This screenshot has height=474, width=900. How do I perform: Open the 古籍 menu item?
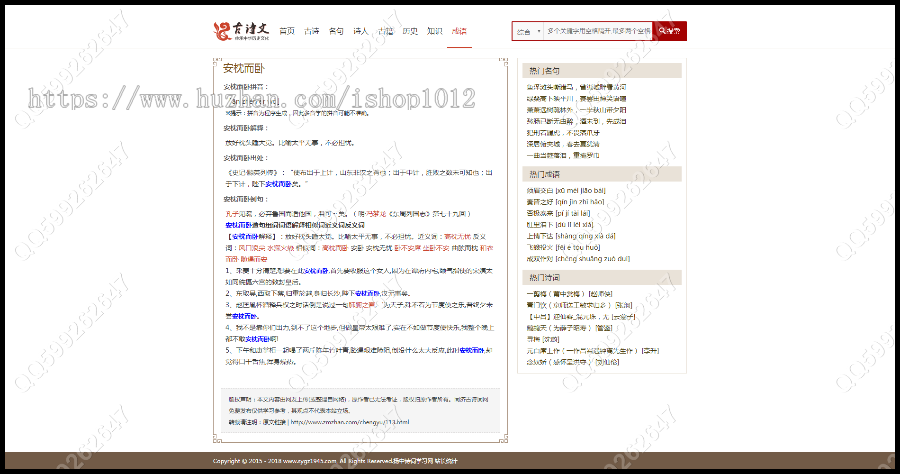coord(385,32)
